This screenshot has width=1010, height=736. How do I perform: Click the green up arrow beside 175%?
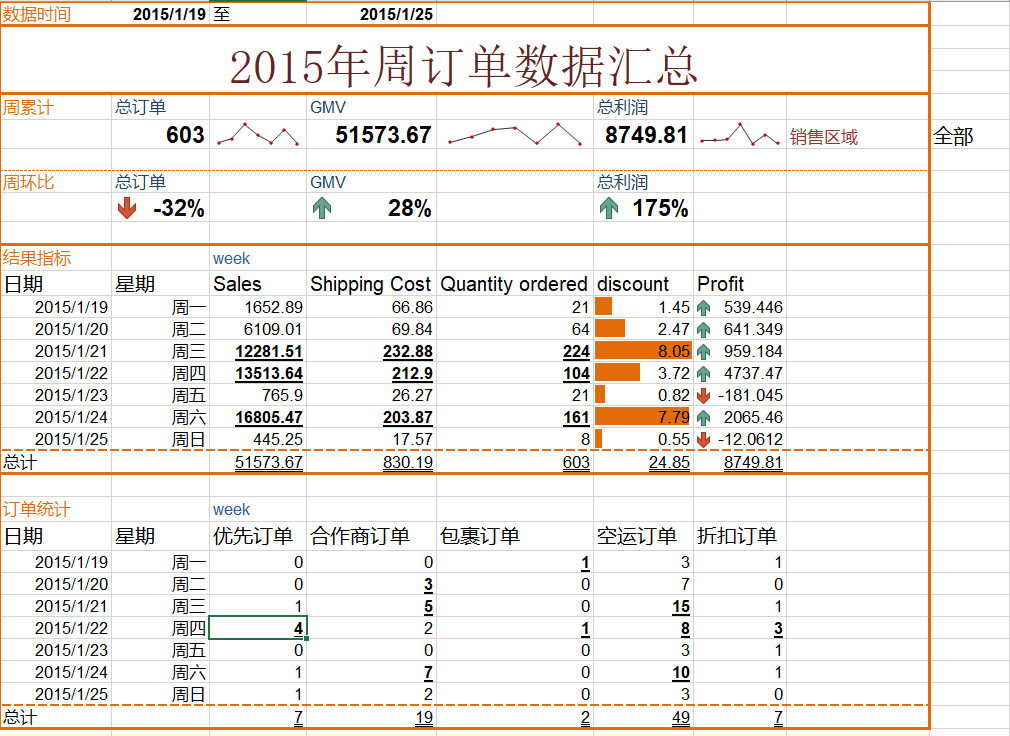coord(609,208)
